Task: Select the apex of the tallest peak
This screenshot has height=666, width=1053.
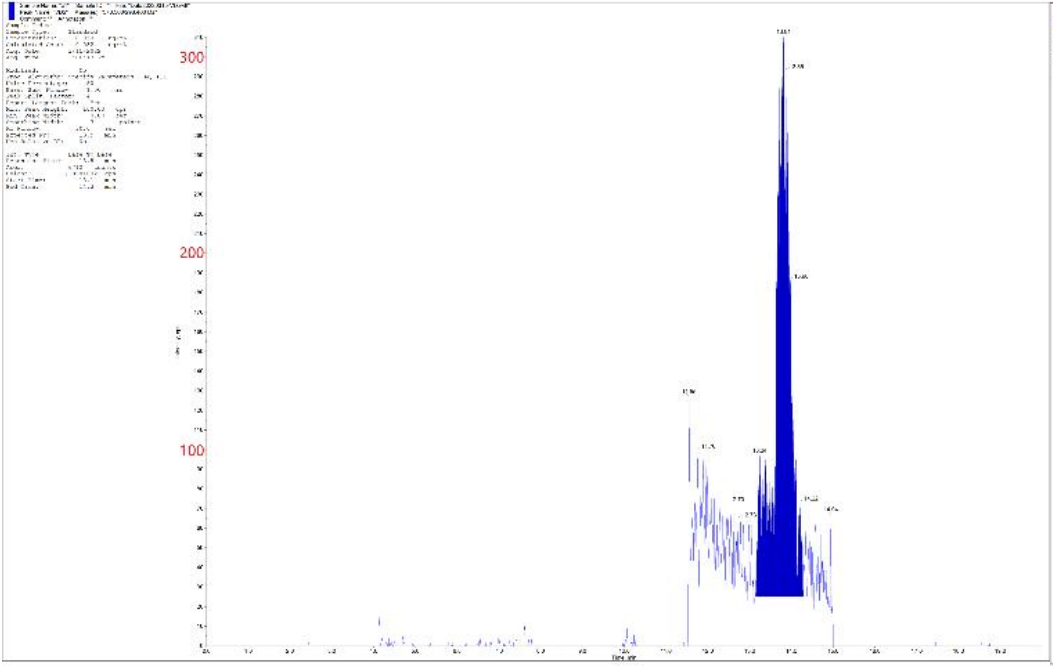Action: tap(783, 40)
